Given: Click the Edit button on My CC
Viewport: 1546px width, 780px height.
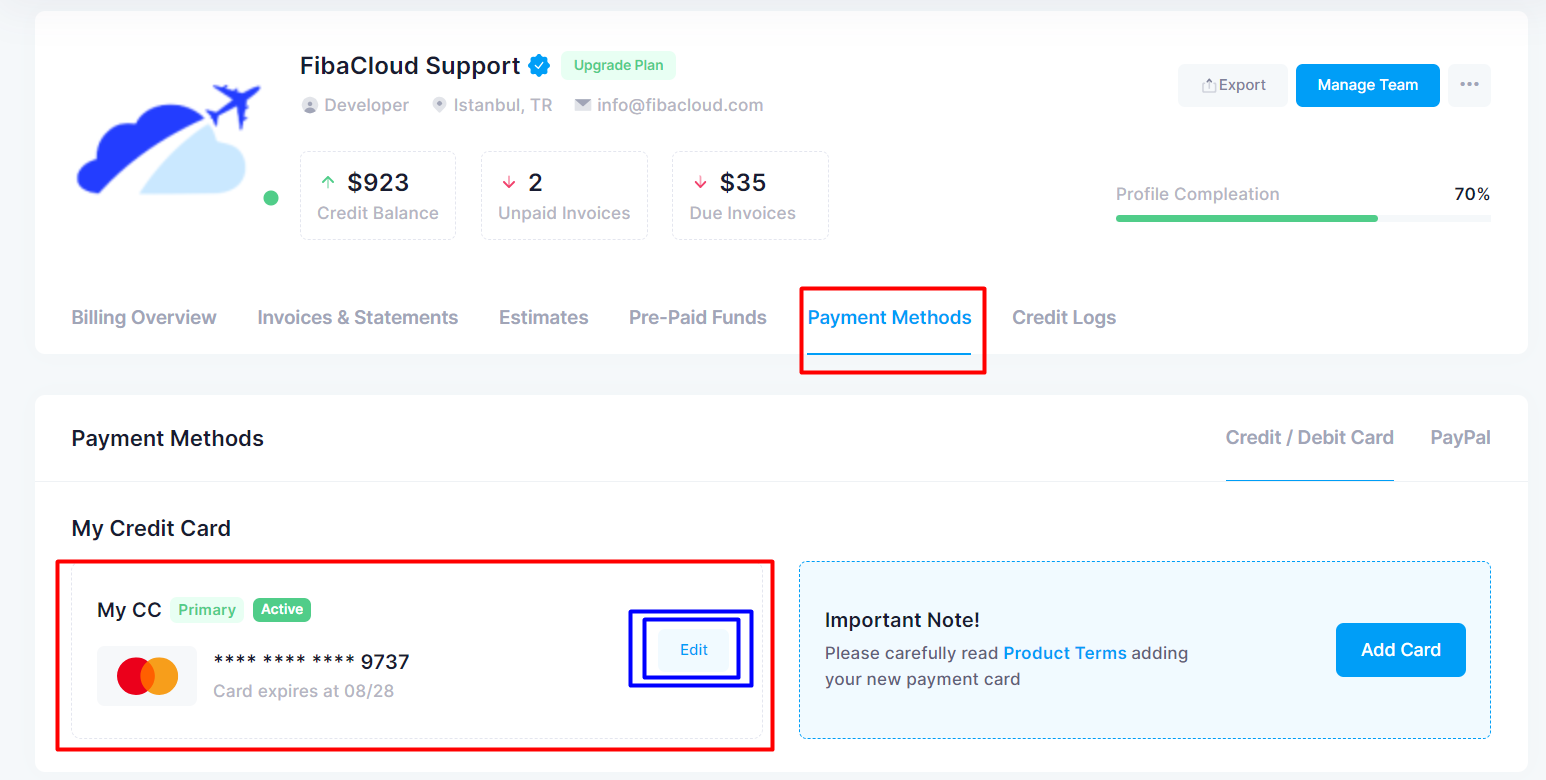Looking at the screenshot, I should pyautogui.click(x=694, y=650).
